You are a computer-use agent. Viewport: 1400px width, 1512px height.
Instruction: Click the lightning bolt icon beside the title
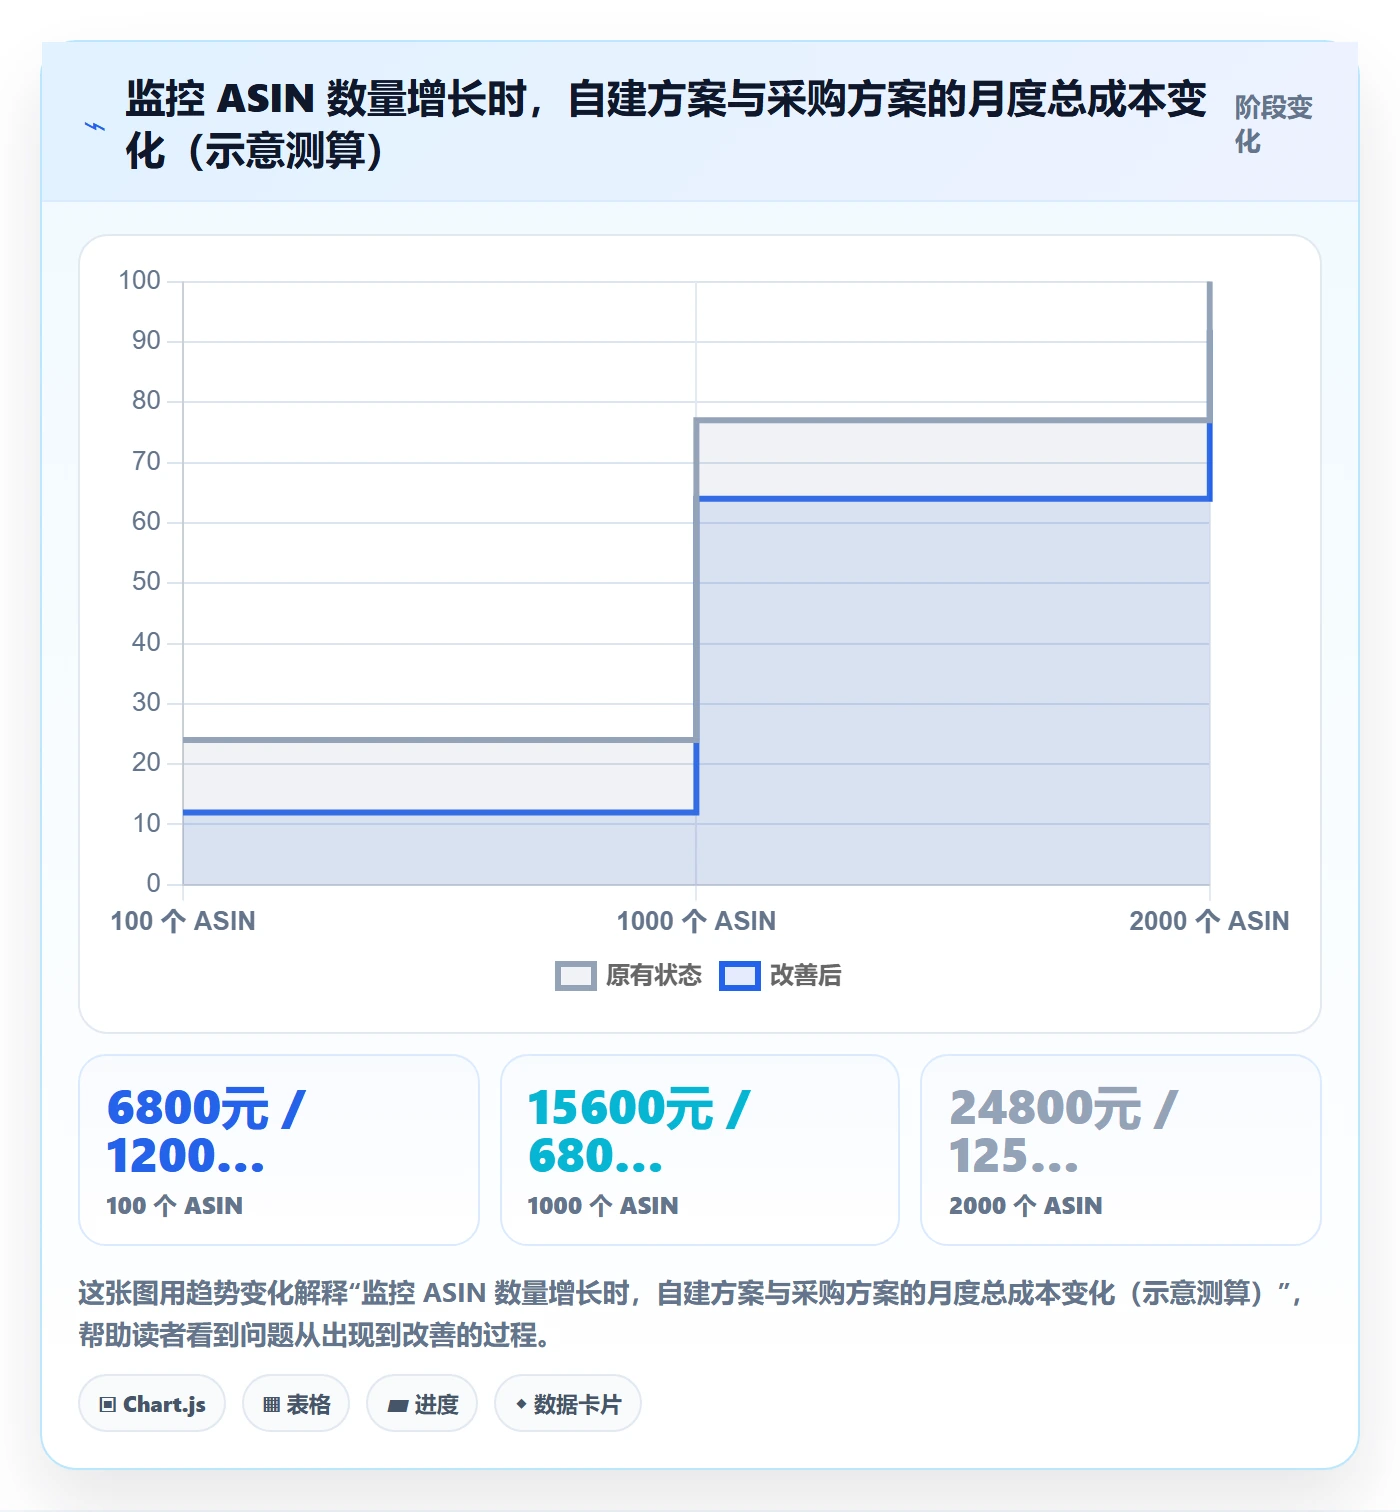[x=95, y=126]
